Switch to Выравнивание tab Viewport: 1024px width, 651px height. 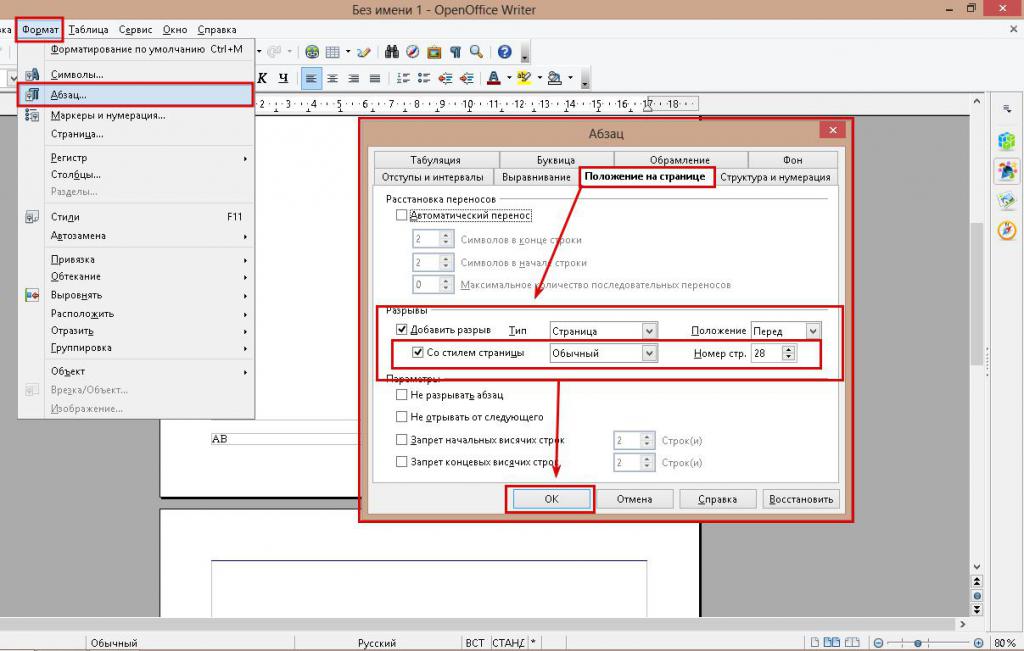click(x=536, y=178)
